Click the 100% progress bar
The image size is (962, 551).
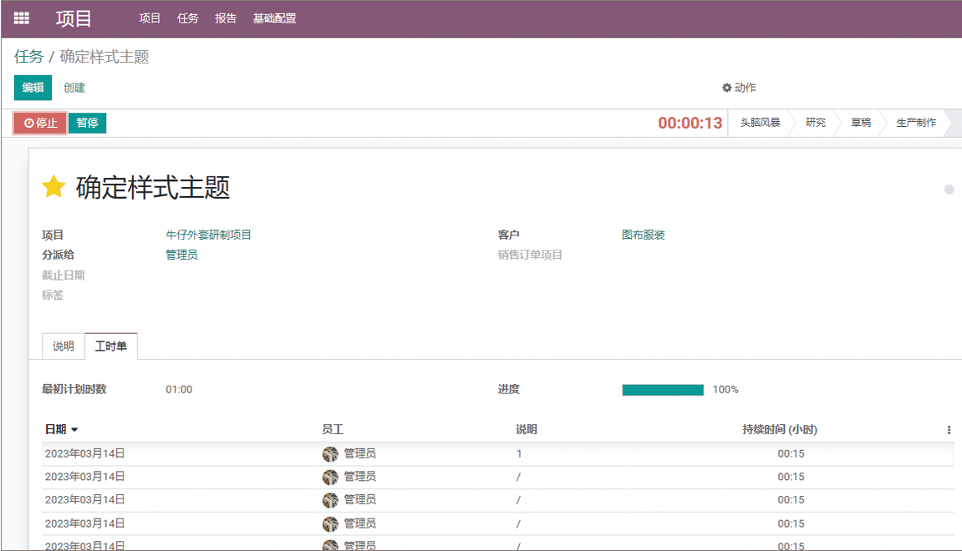tap(663, 390)
